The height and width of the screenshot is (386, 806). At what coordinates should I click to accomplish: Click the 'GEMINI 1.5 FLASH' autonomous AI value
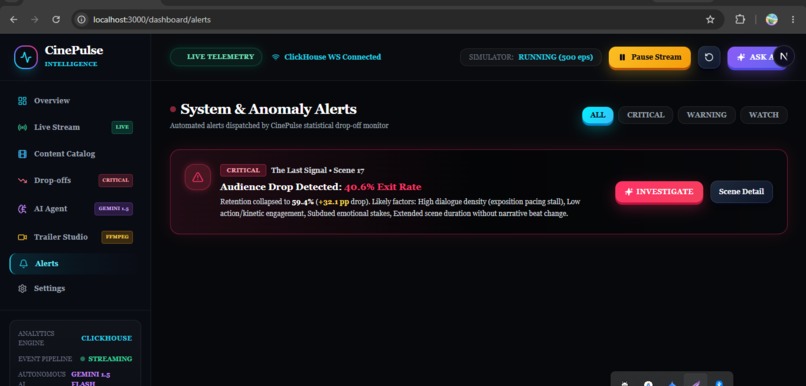(x=90, y=379)
